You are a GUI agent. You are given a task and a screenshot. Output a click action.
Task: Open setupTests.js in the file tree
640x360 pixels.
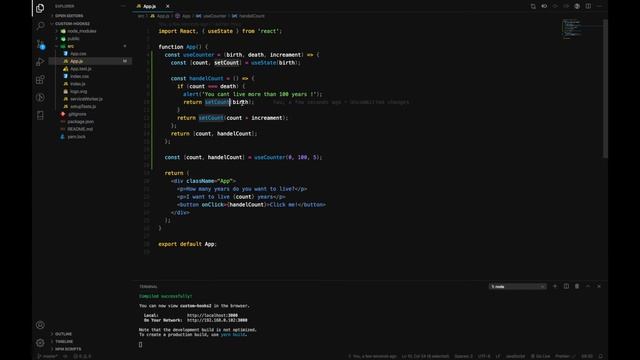pos(83,106)
